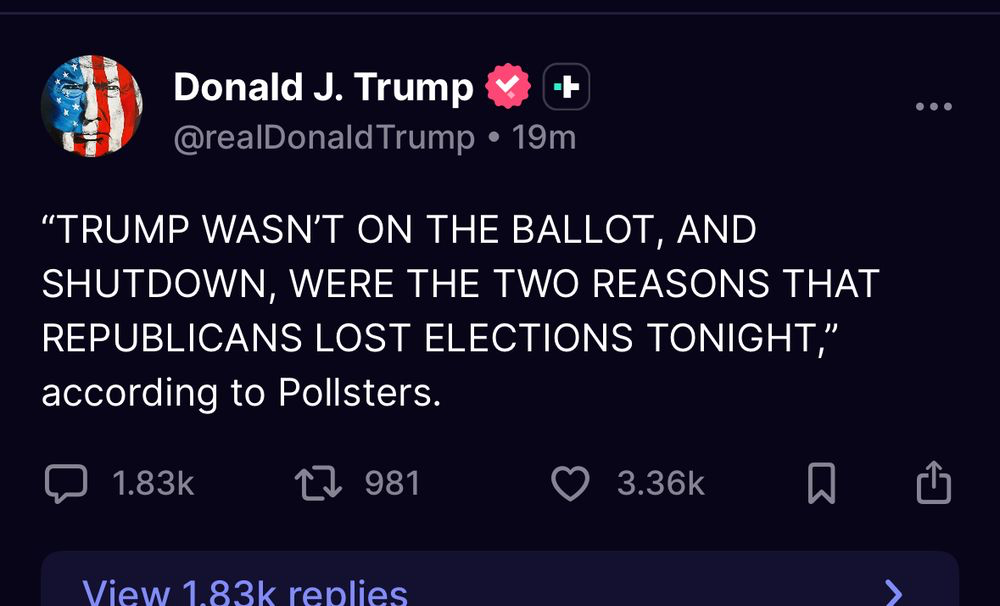Click the "TRUMP WASN'T ON THE BALLOT" line

point(399,230)
